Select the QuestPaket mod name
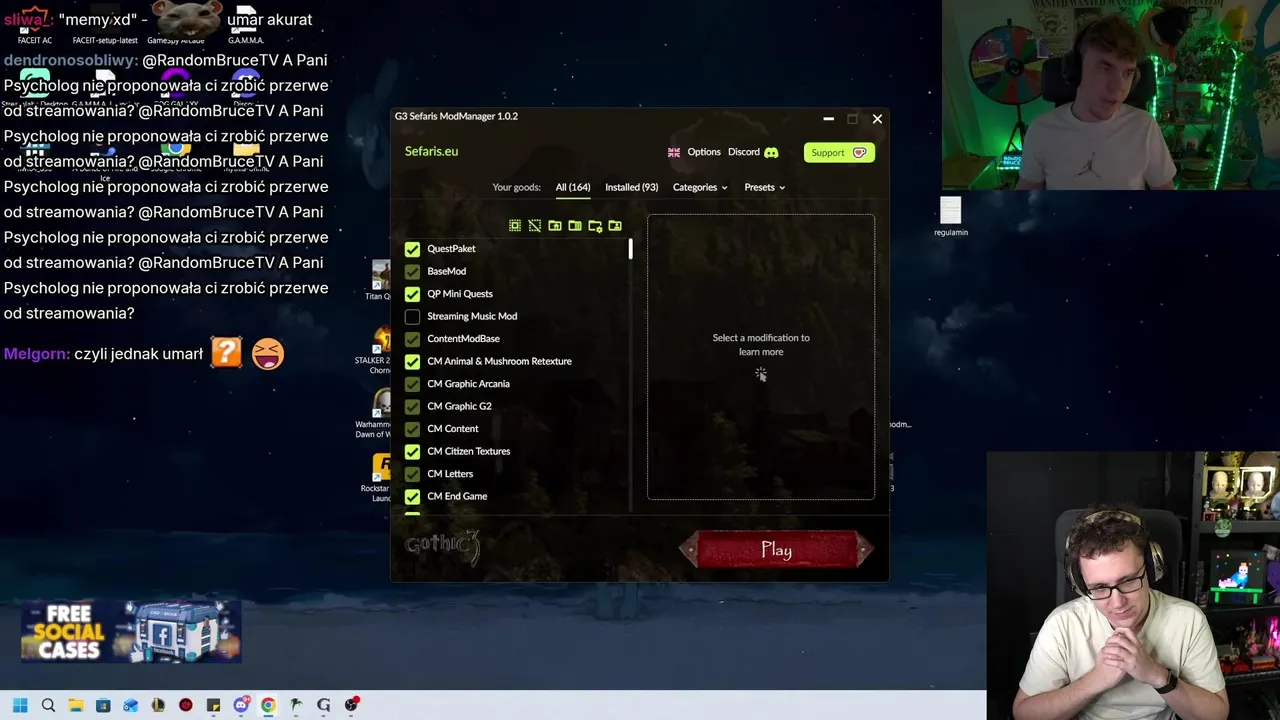Screen dimensions: 1280x720 451,249
